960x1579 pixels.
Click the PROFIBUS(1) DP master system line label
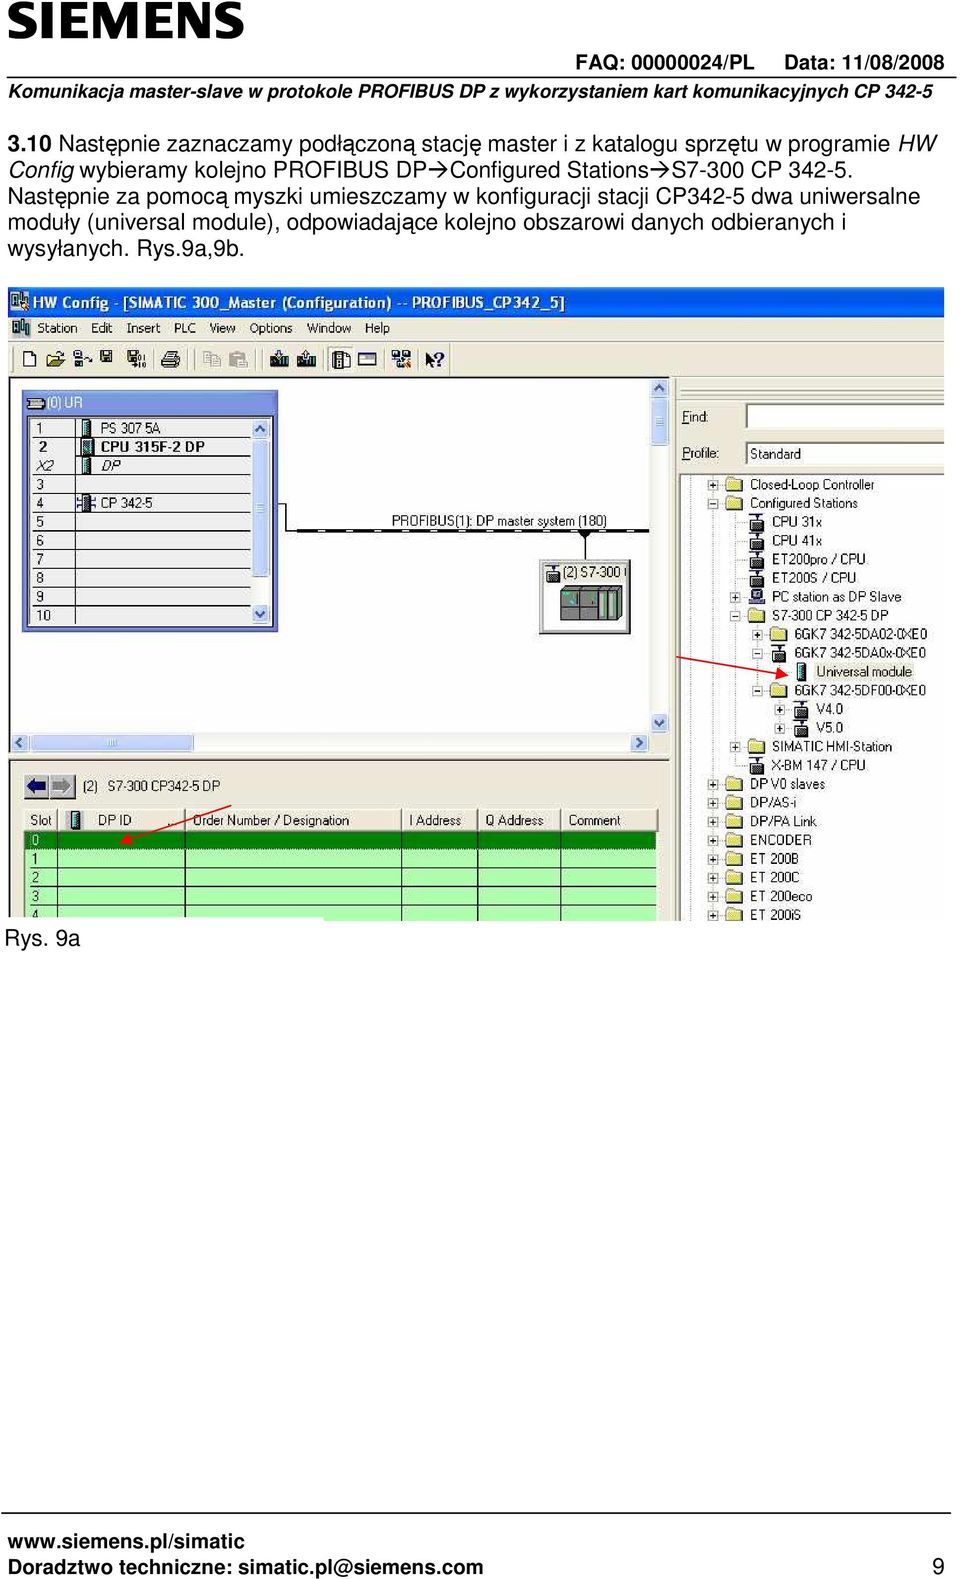coord(499,521)
